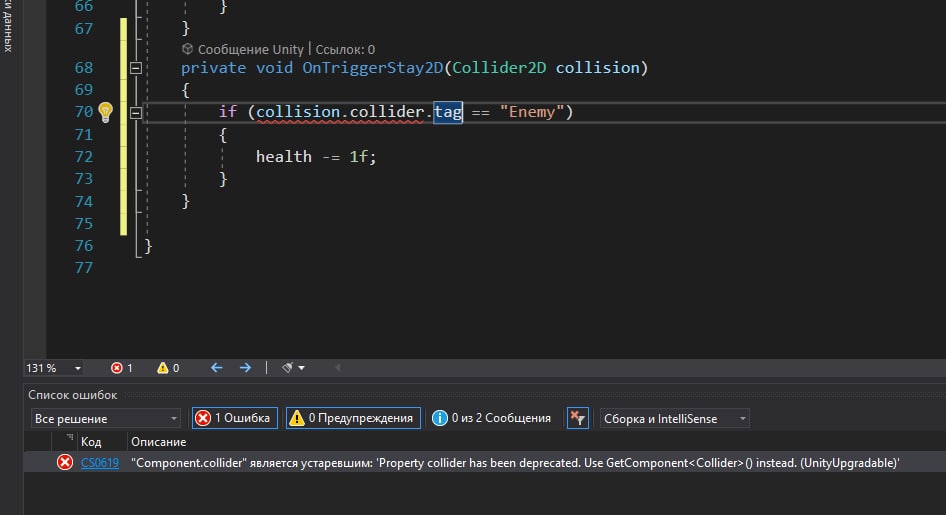946x515 pixels.
Task: Click line number 68 in the gutter
Action: pyautogui.click(x=84, y=68)
